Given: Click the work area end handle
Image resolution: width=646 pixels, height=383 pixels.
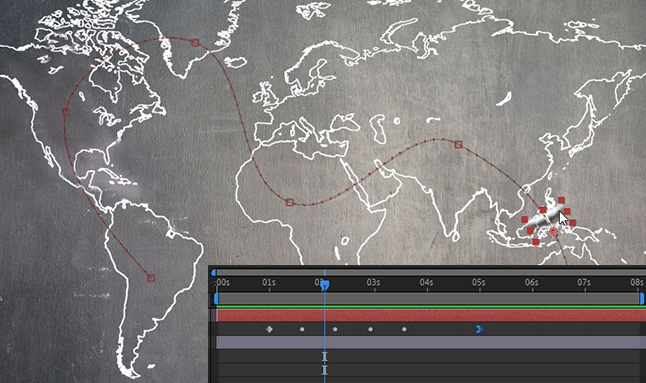Looking at the screenshot, I should [641, 299].
